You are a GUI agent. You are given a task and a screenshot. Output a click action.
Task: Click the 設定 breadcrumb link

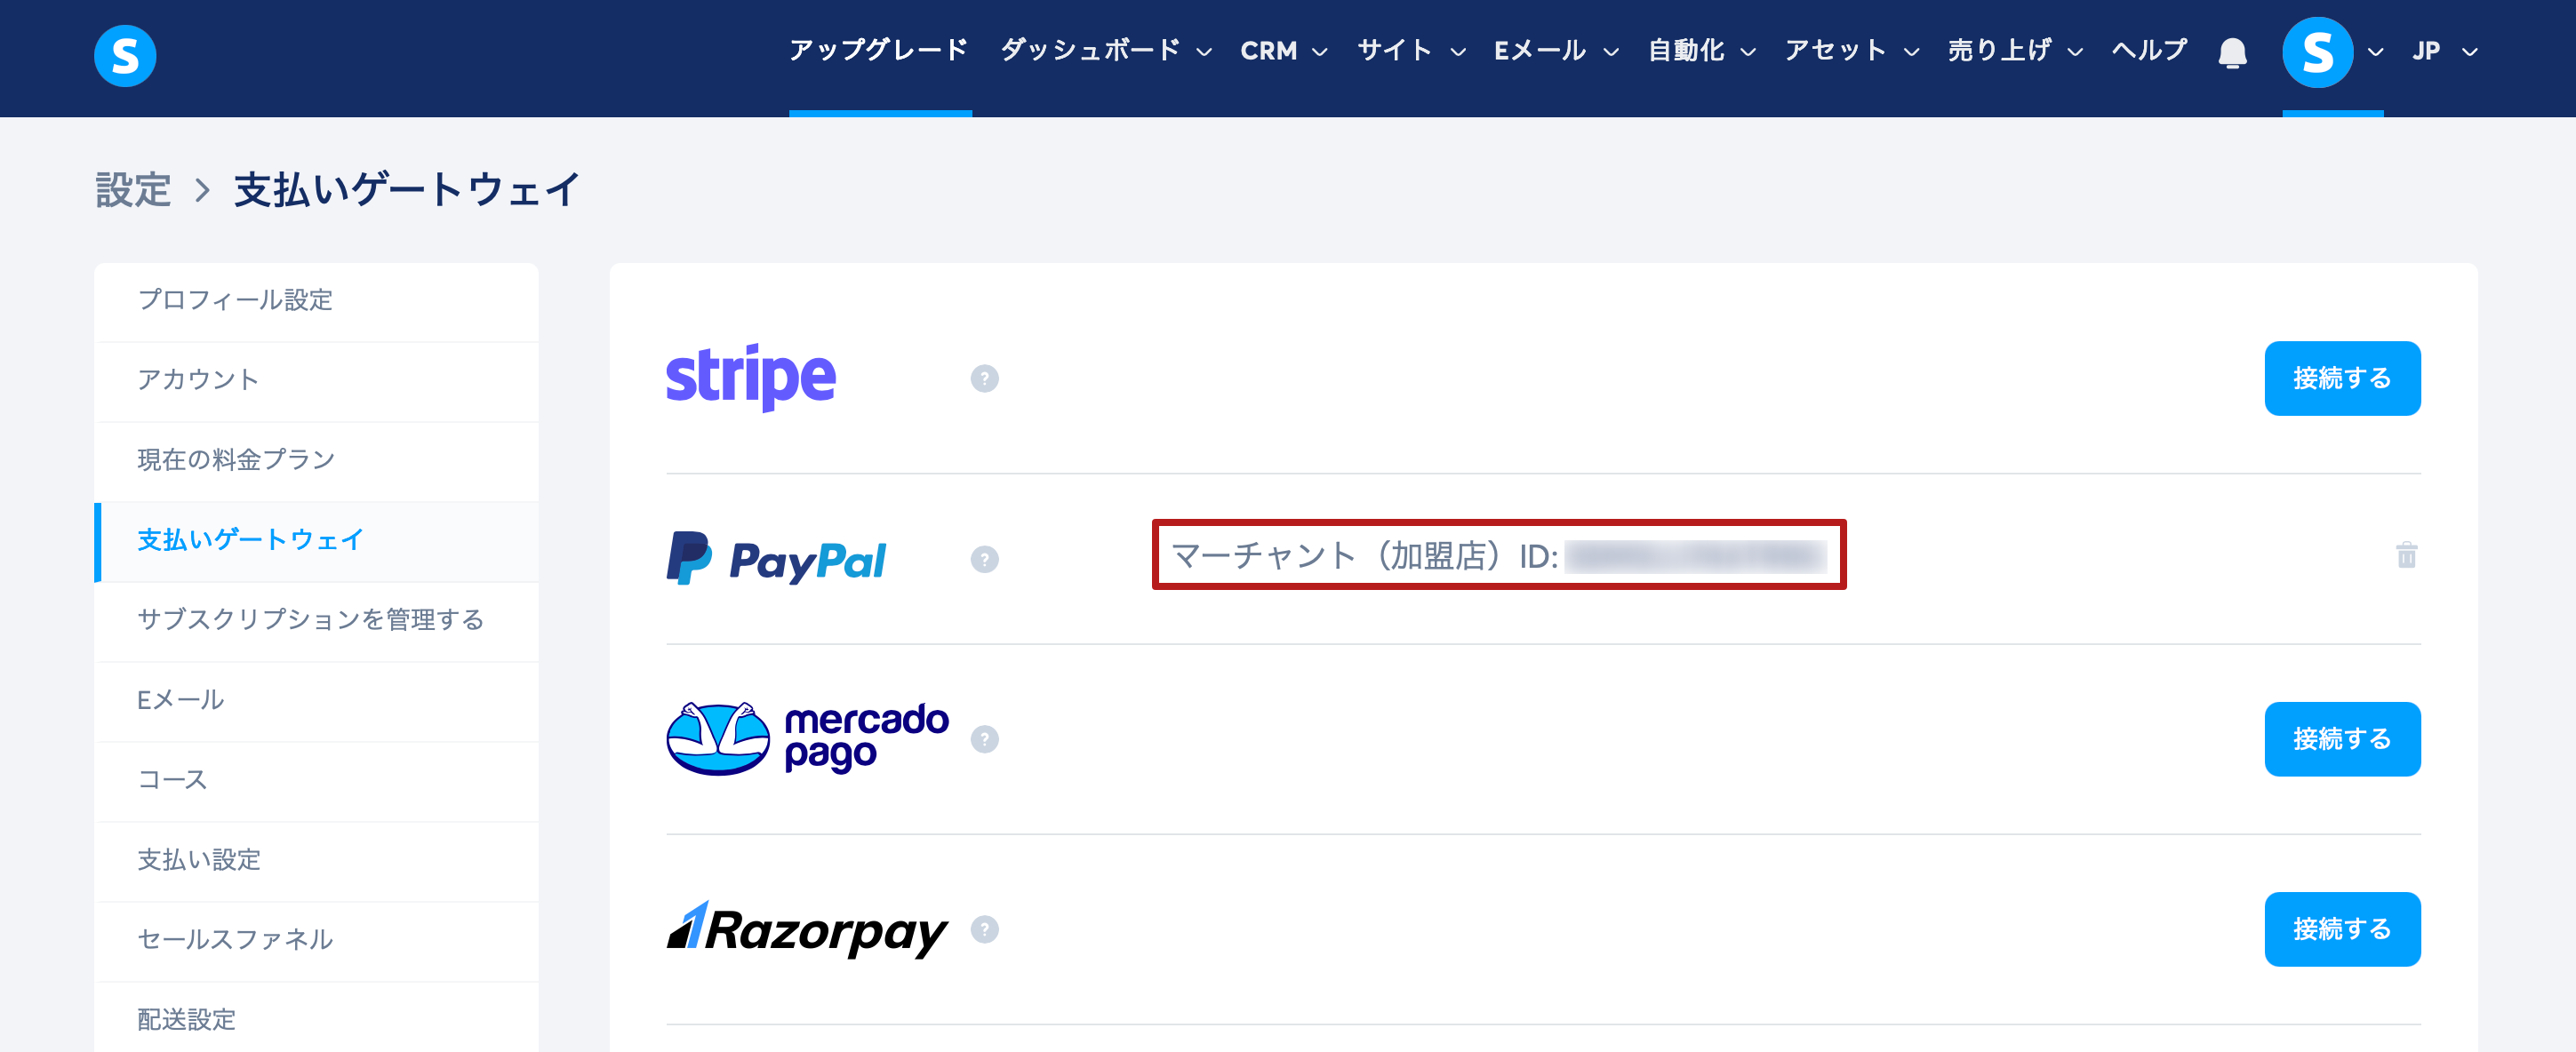click(x=133, y=190)
